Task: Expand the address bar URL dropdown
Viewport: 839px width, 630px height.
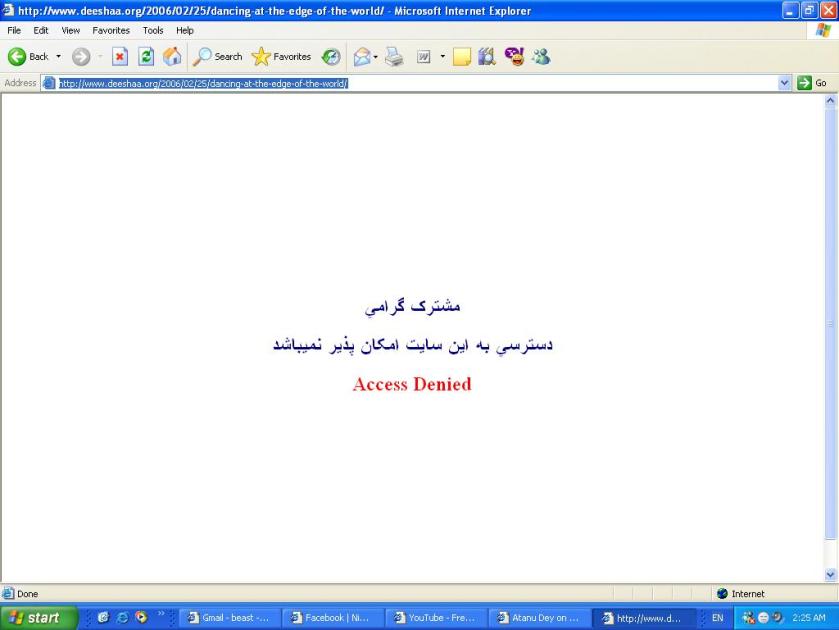Action: (784, 83)
